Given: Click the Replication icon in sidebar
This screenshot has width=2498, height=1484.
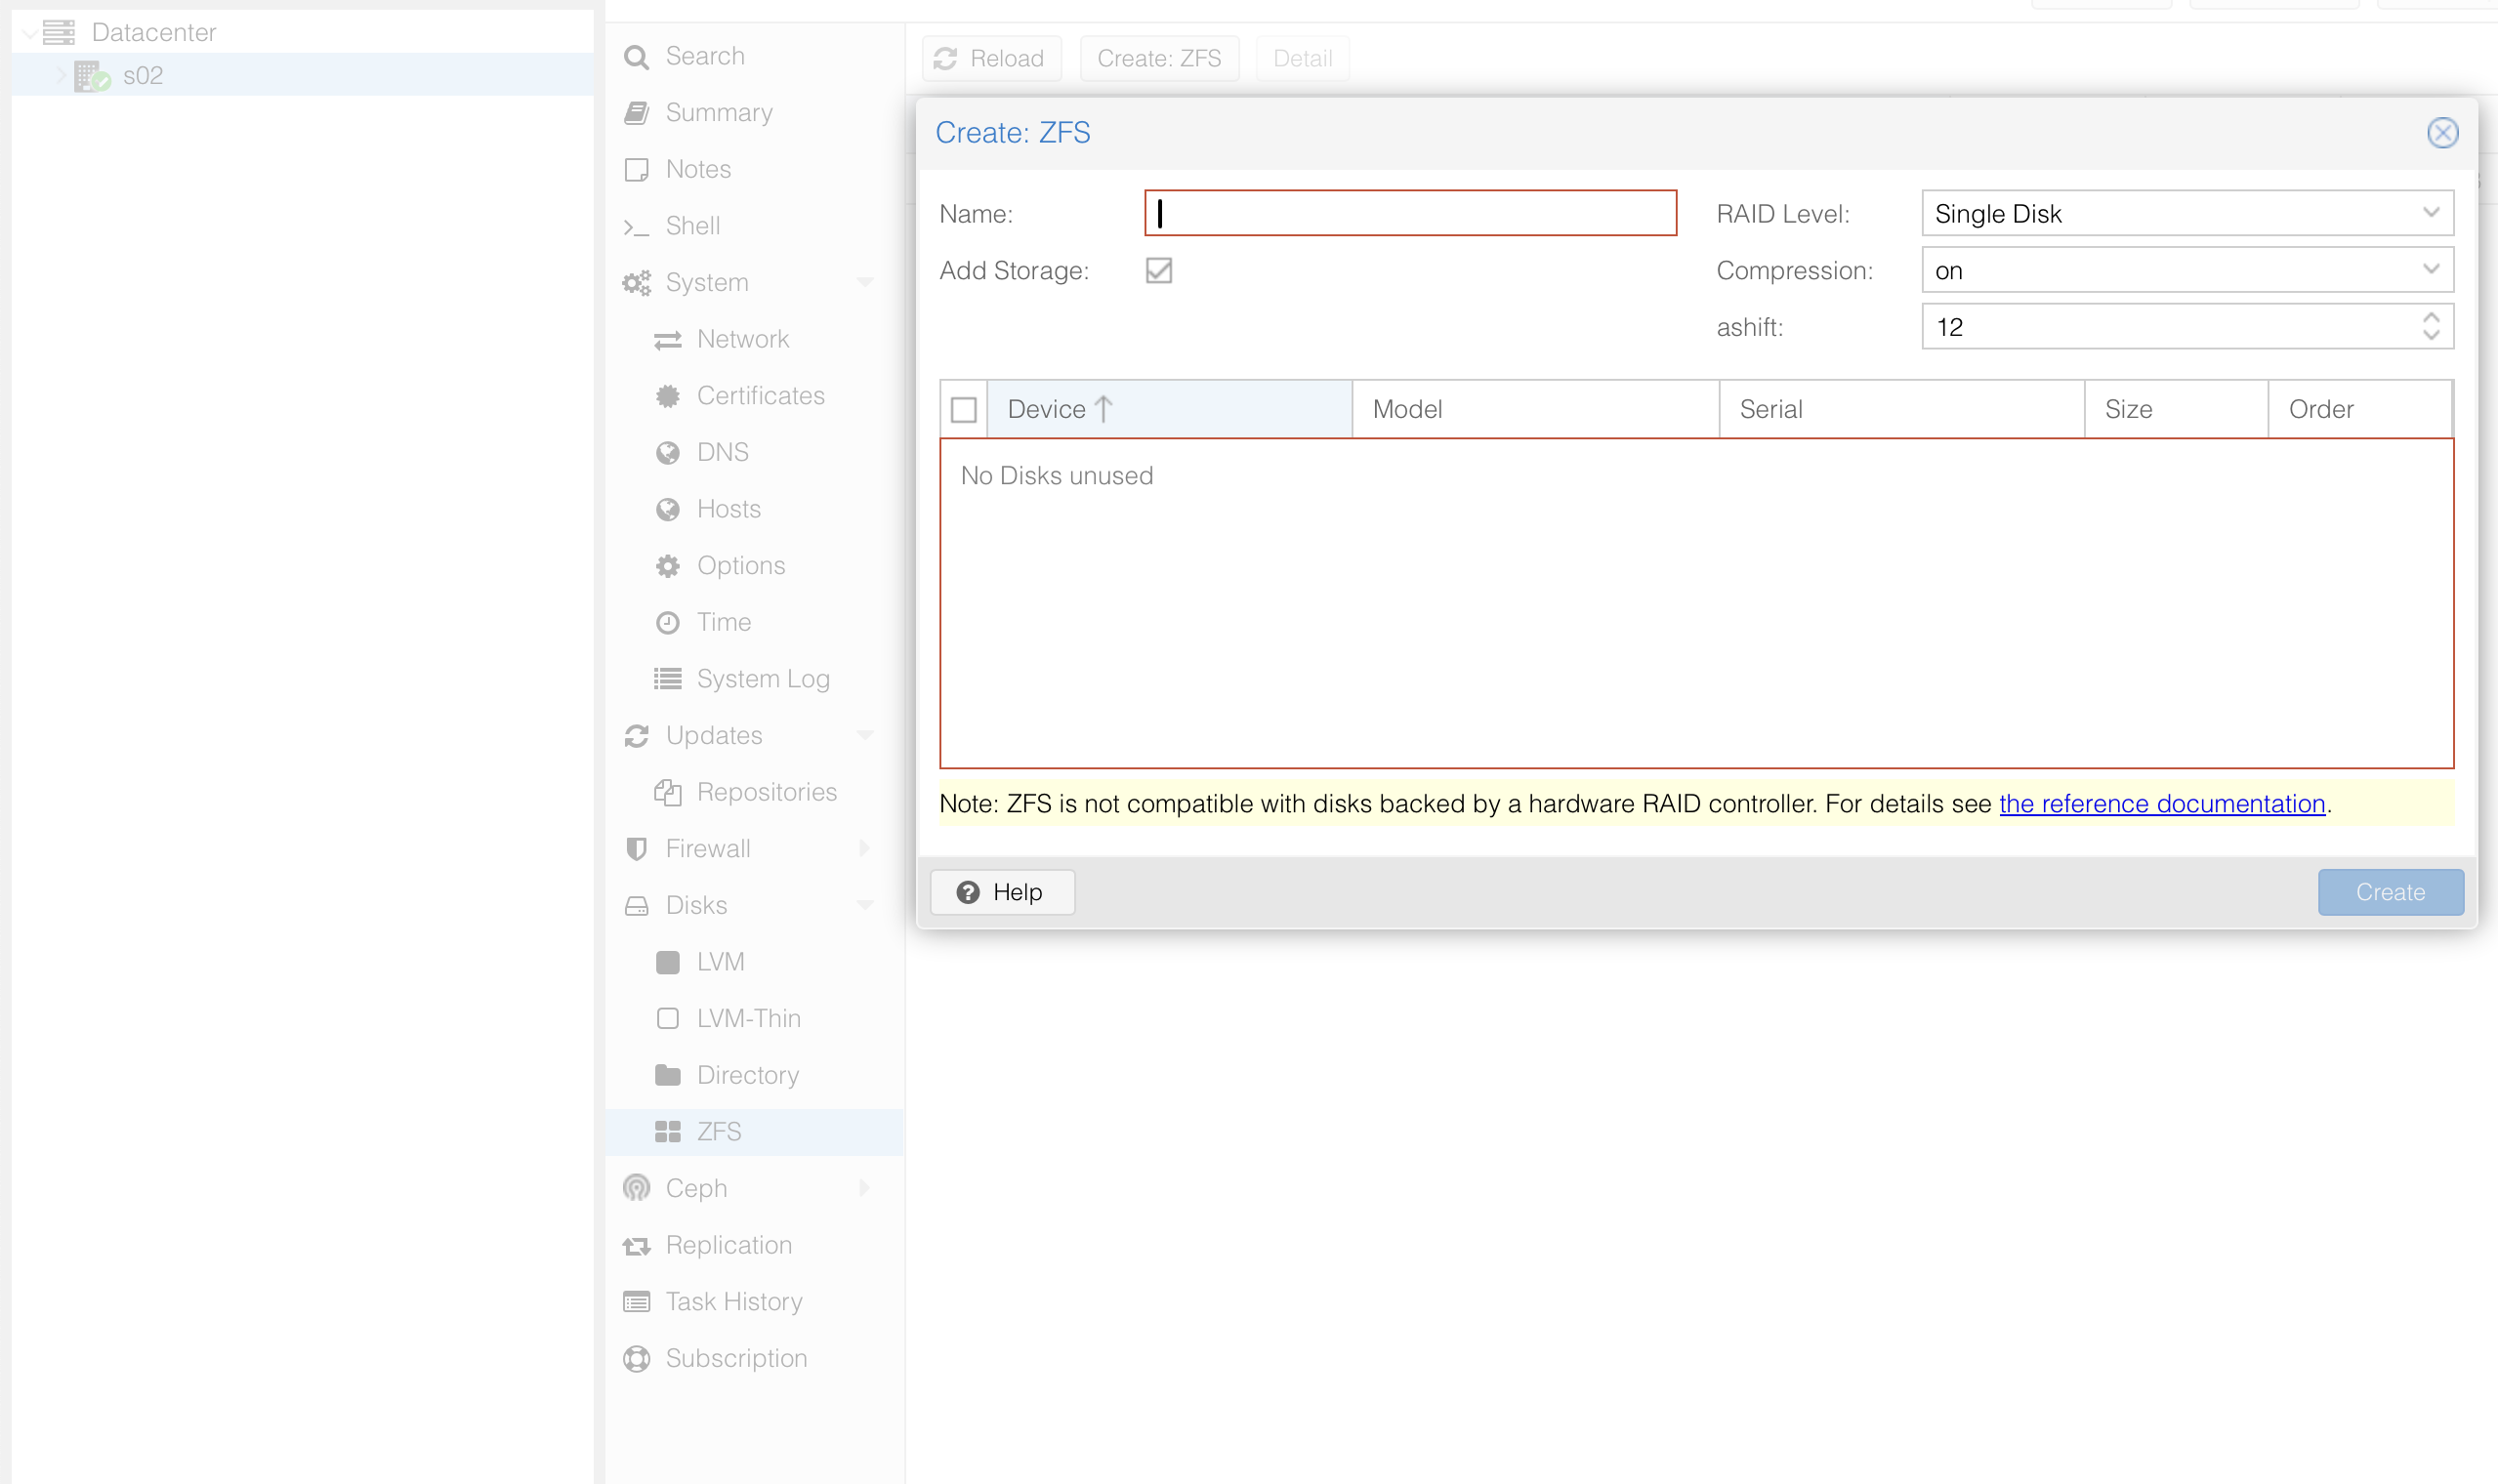Looking at the screenshot, I should 636,1245.
